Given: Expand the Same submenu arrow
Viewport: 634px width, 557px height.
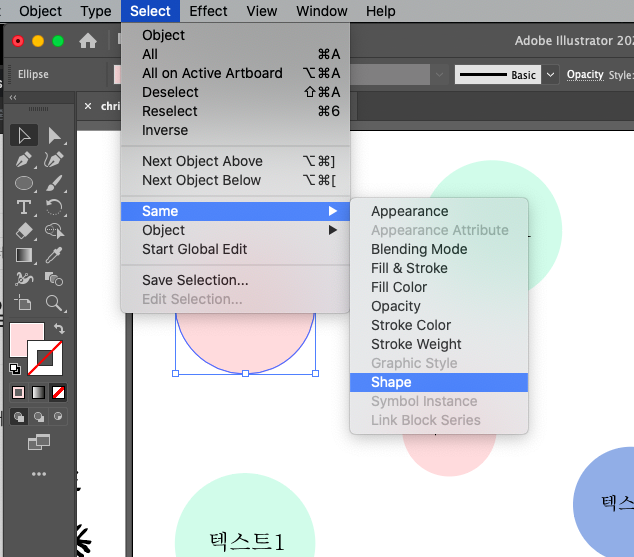Looking at the screenshot, I should pyautogui.click(x=333, y=211).
